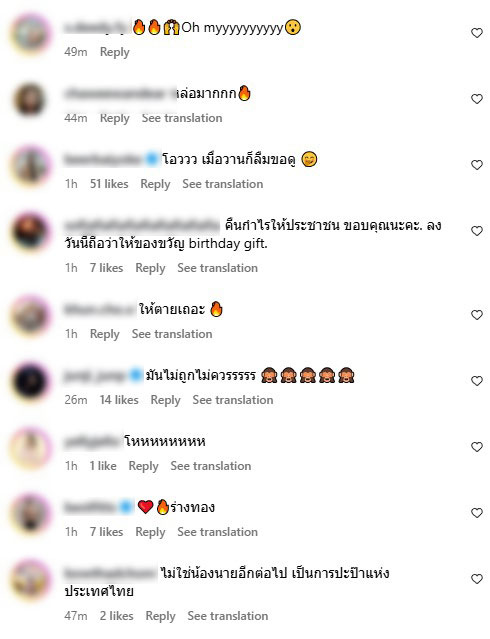490x639 pixels.
Task: View the 51 likes list
Action: tap(109, 184)
